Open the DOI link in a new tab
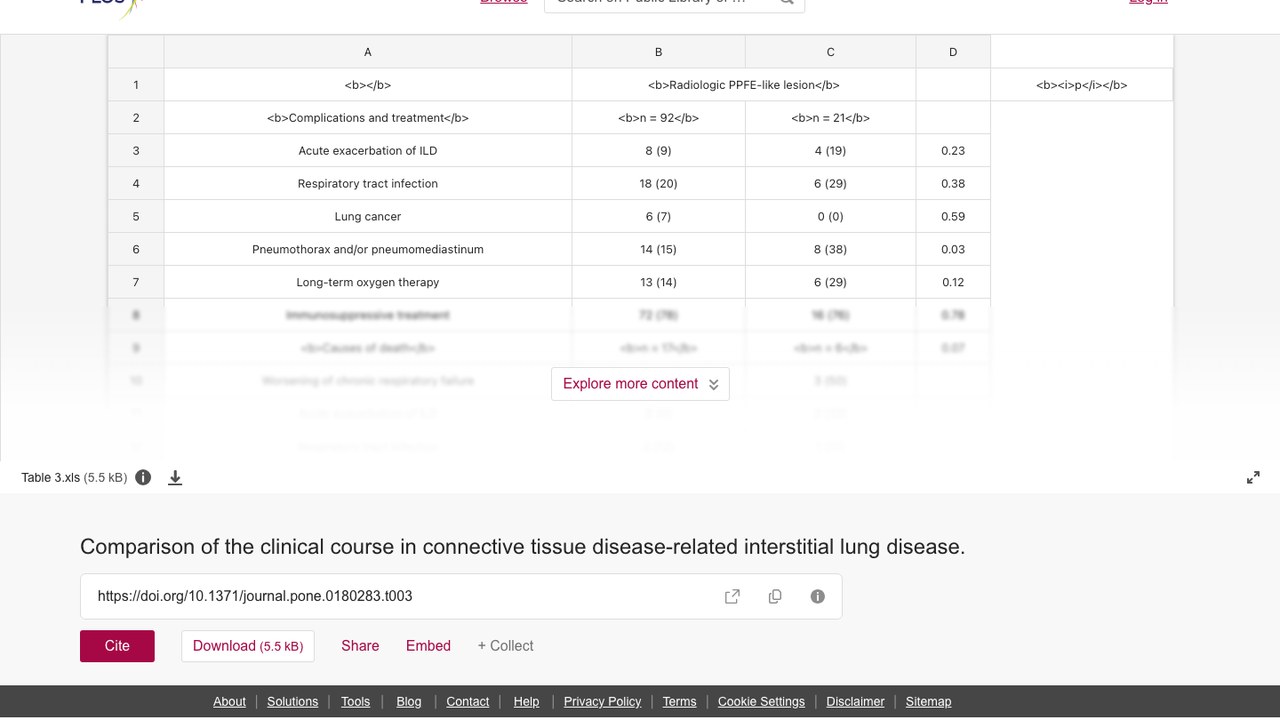Viewport: 1280px width, 720px height. tap(732, 596)
